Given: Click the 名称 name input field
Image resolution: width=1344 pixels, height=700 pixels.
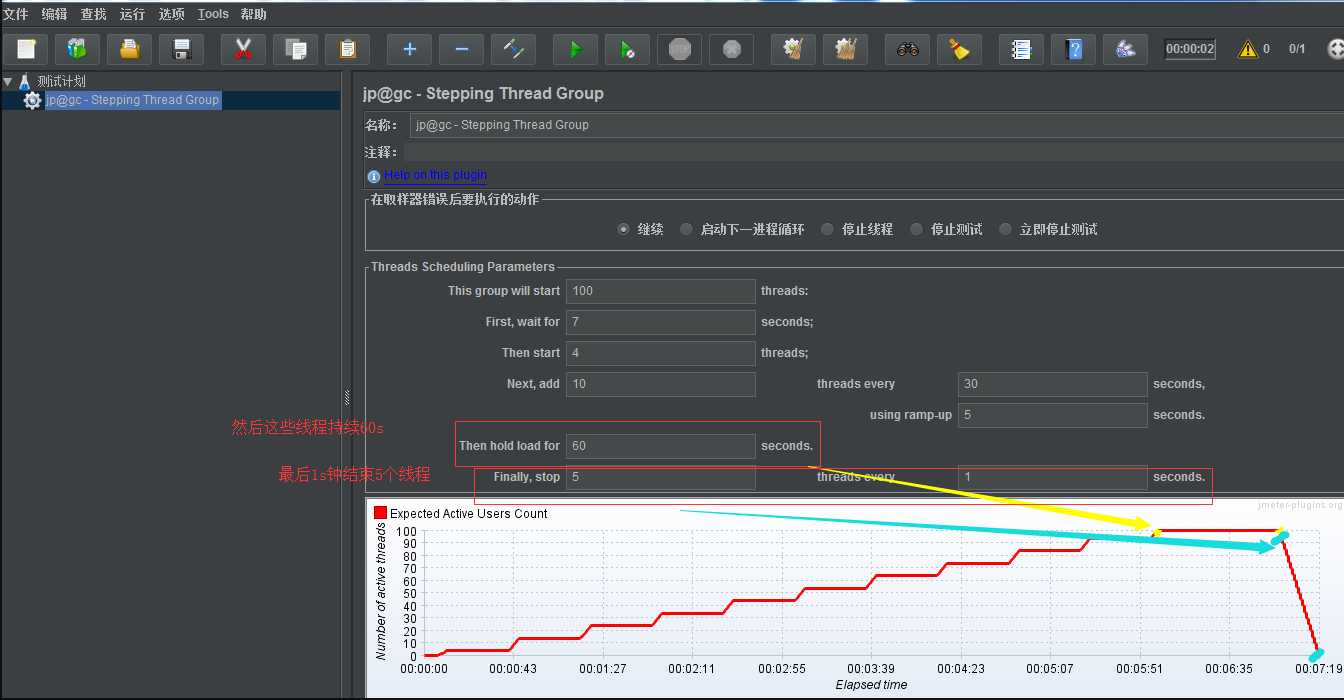Looking at the screenshot, I should point(876,125).
